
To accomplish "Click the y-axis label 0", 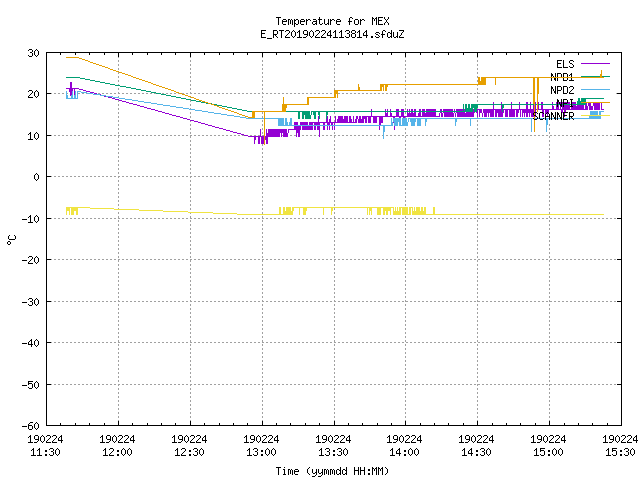I will point(37,177).
